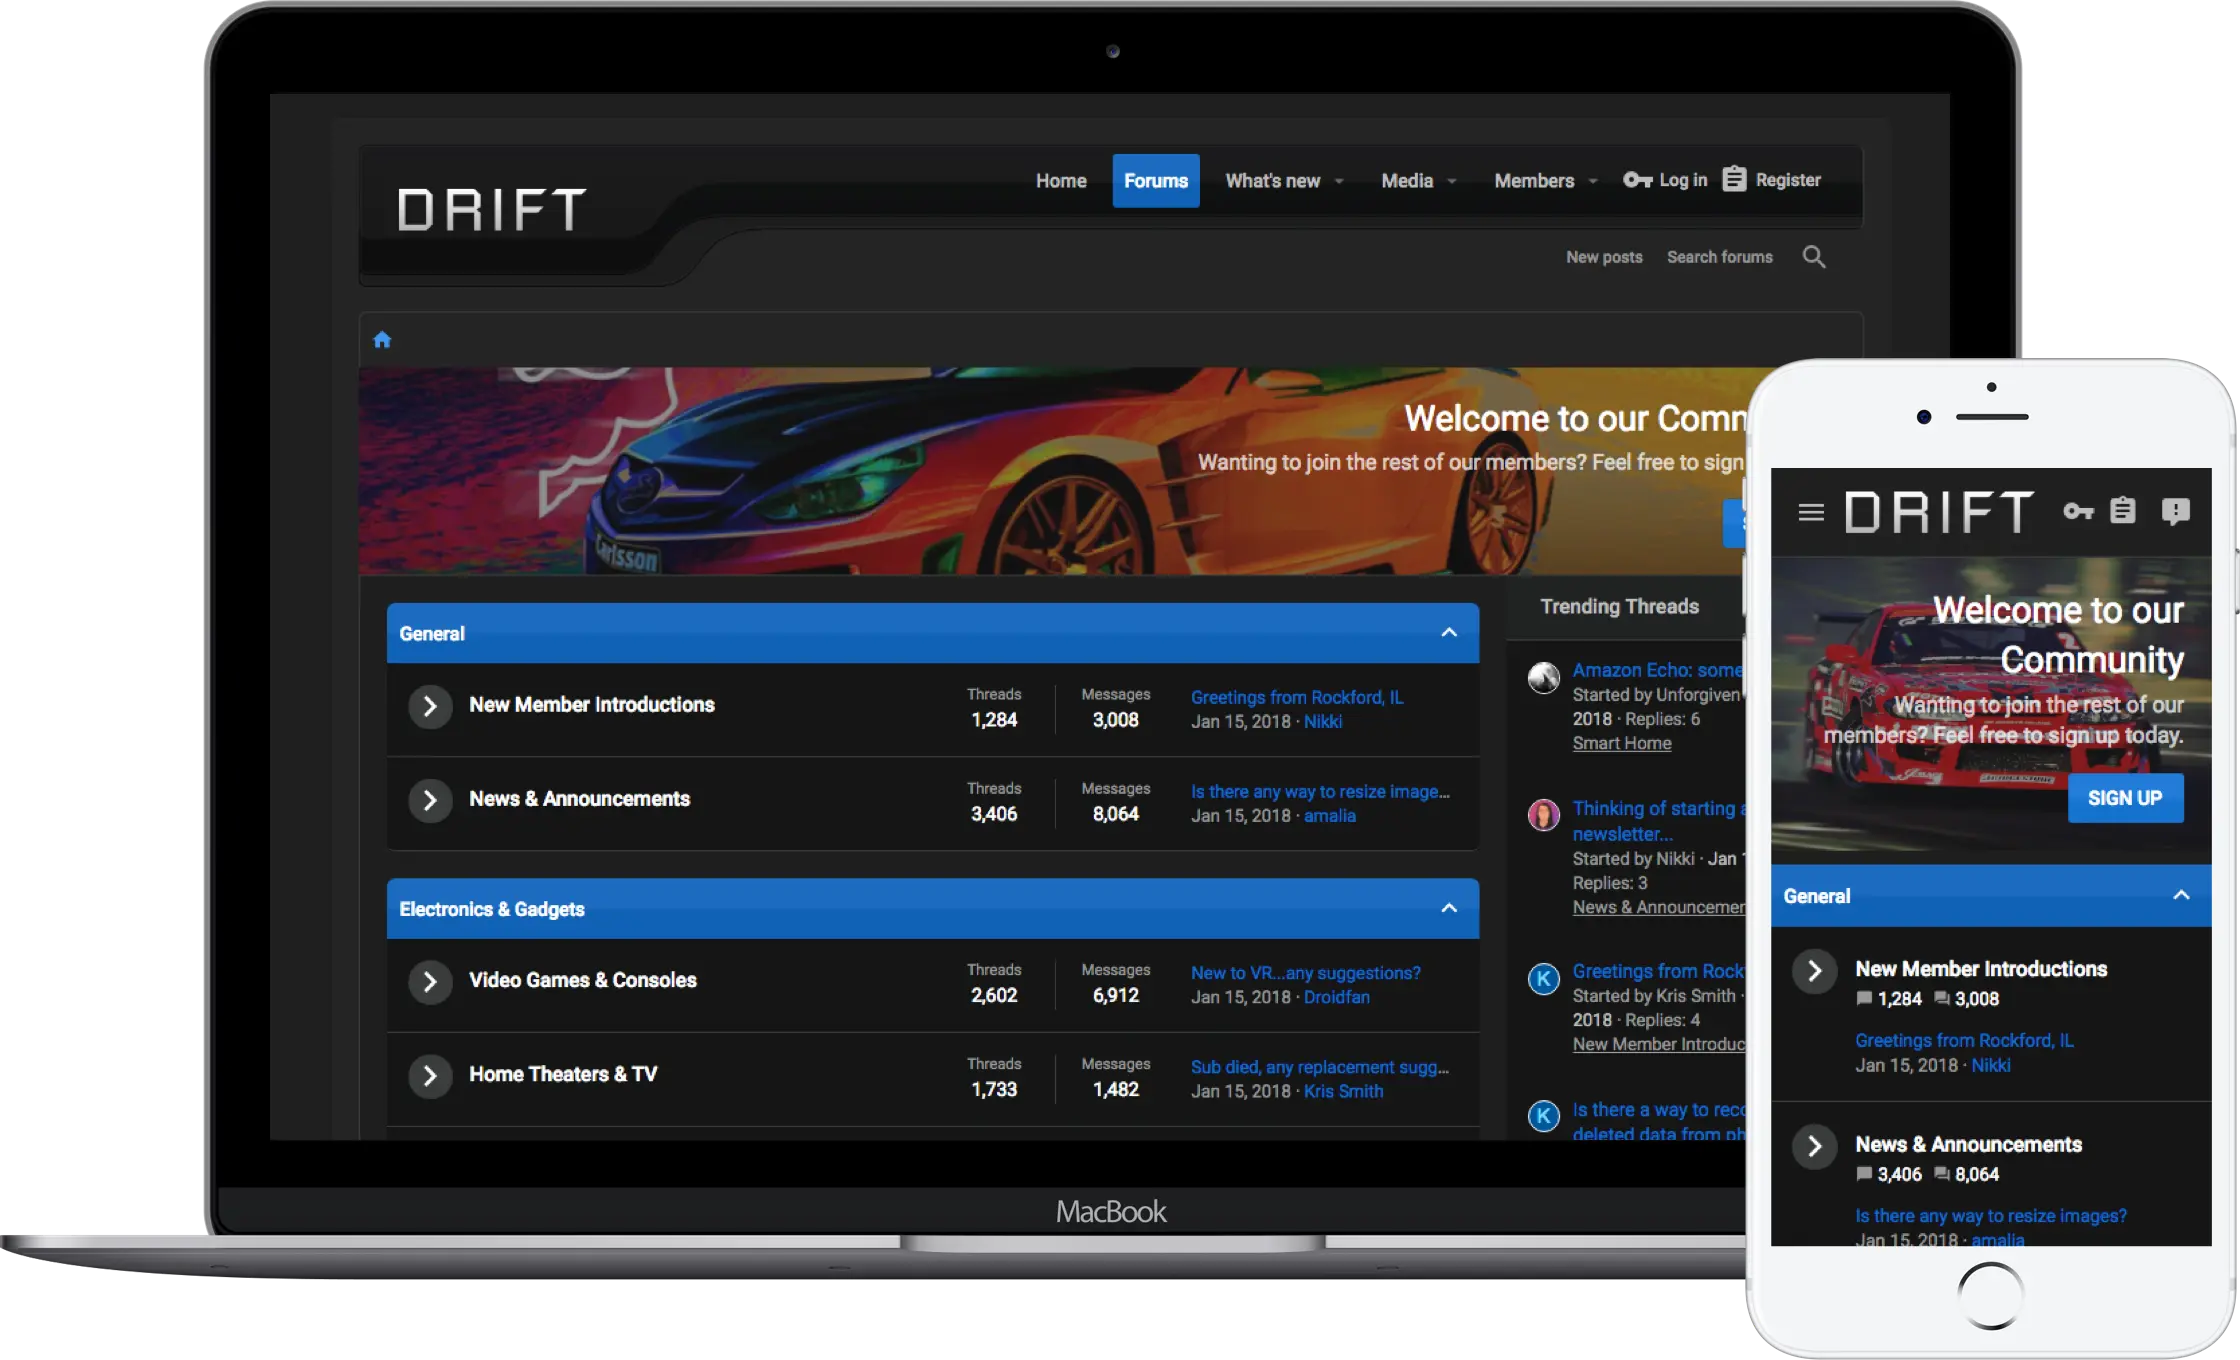
Task: Expand the Video Games & Consoles thread row
Action: point(429,981)
